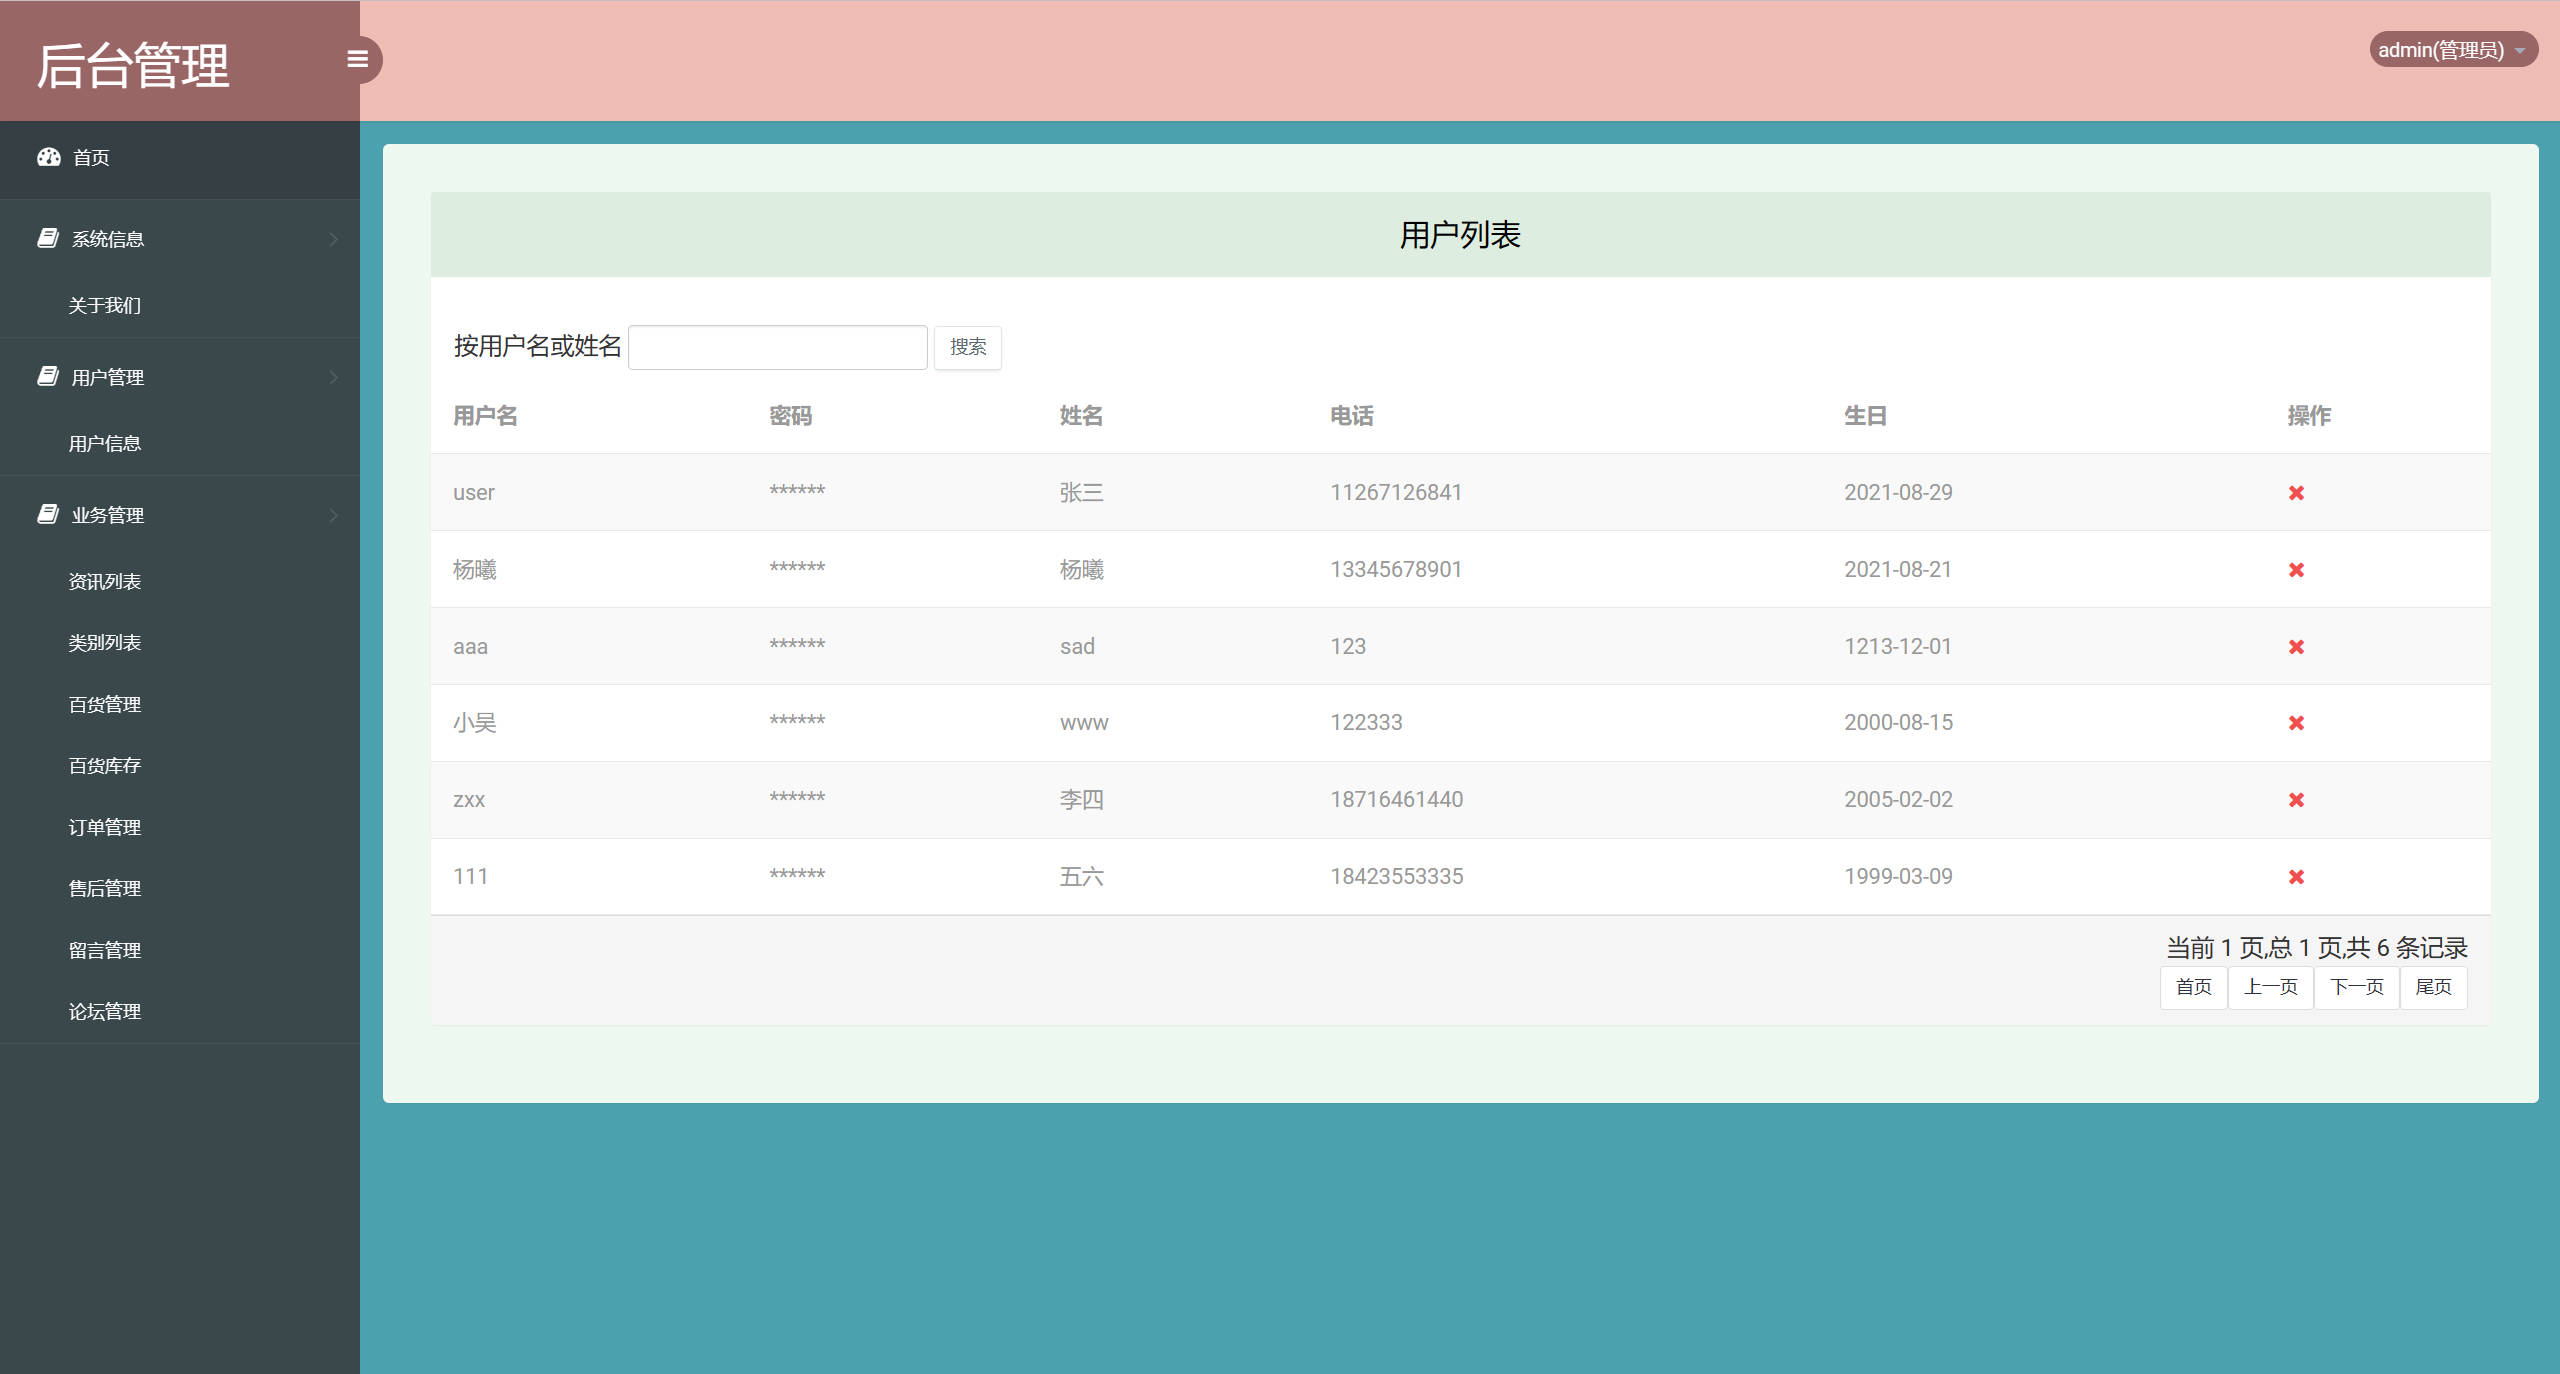Focus the username or name search field

point(777,347)
